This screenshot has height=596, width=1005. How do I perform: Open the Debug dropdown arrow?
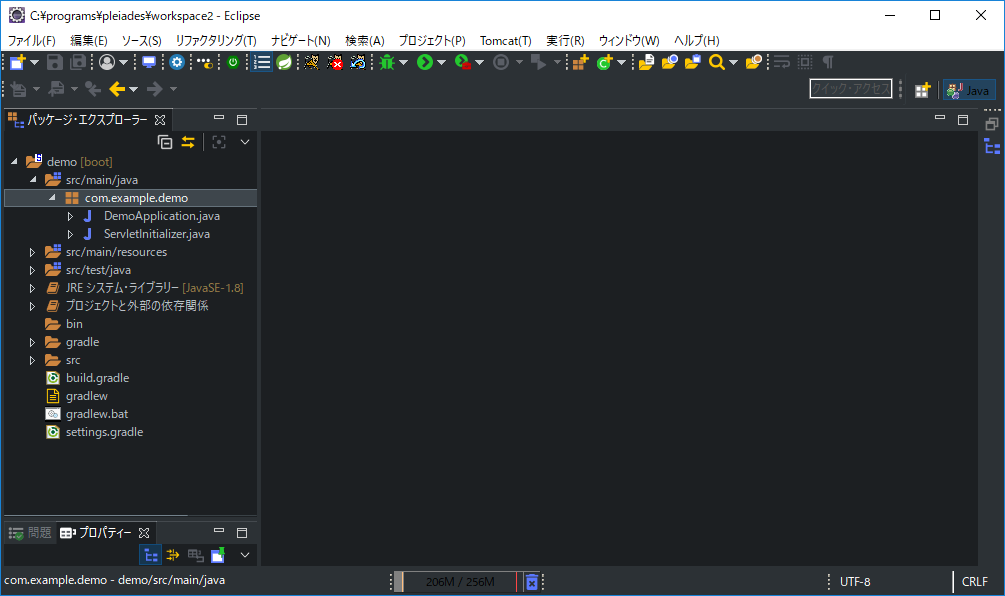click(x=403, y=62)
